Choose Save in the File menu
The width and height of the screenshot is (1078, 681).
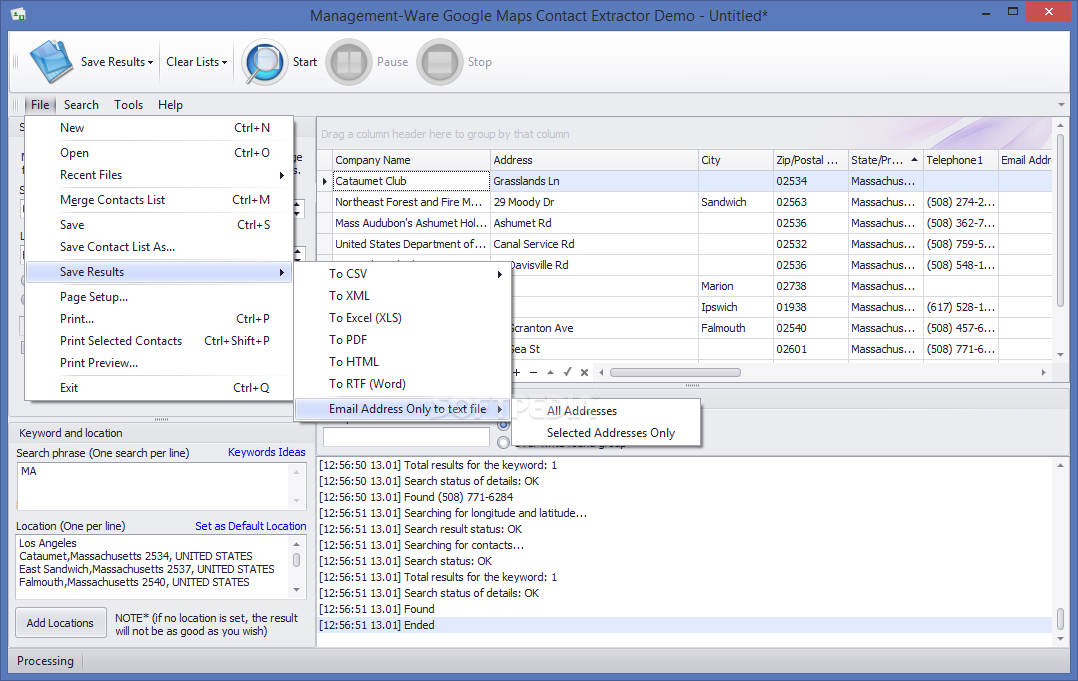point(160,225)
